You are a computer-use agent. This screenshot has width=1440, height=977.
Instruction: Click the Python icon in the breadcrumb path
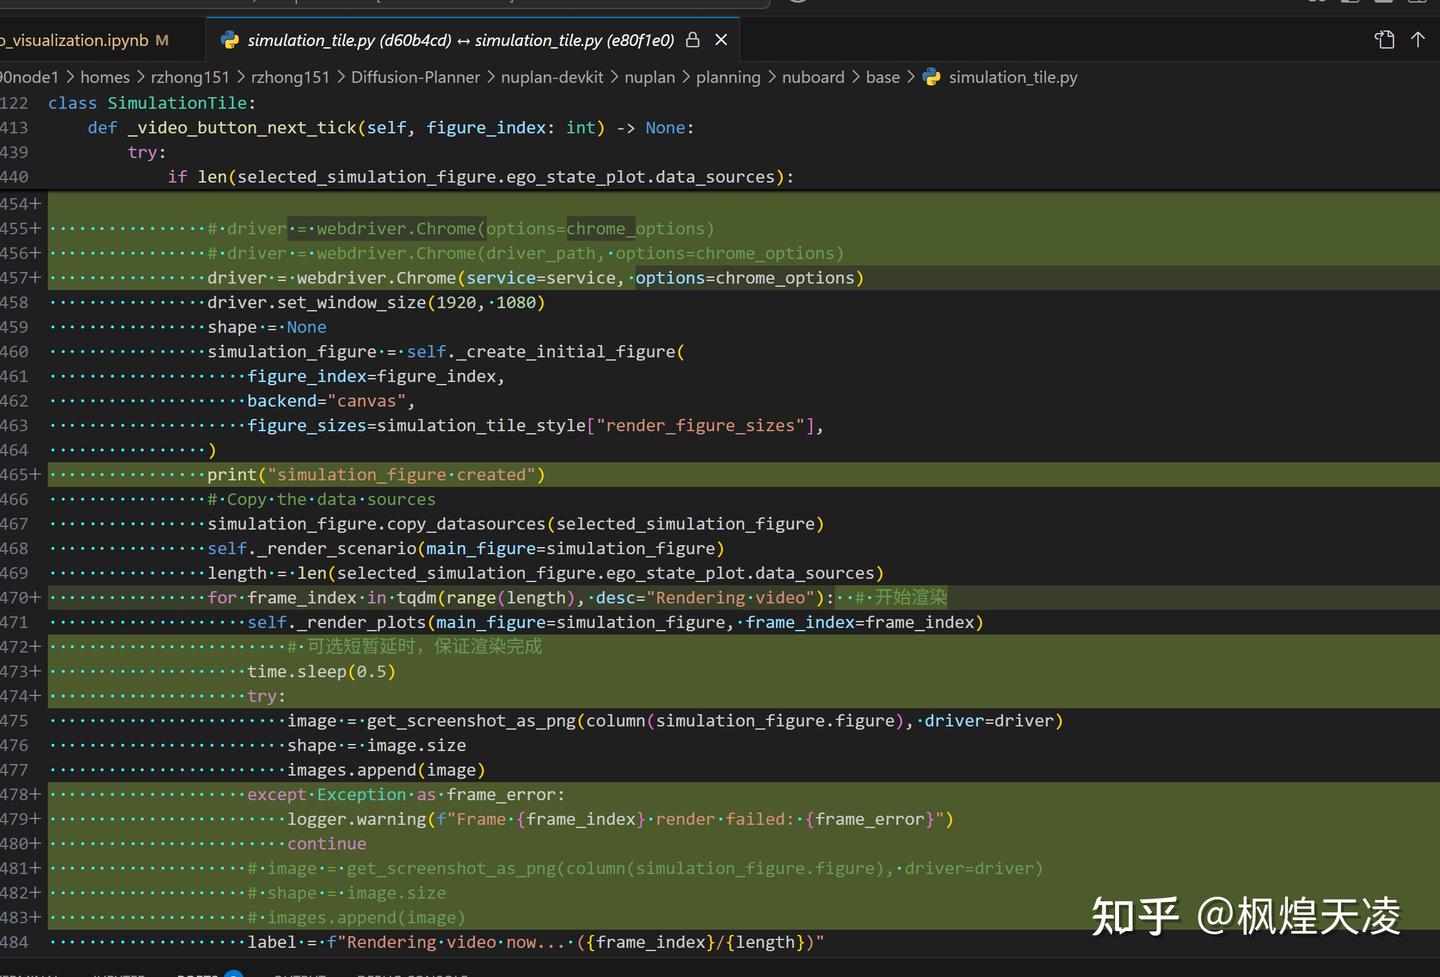coord(932,77)
